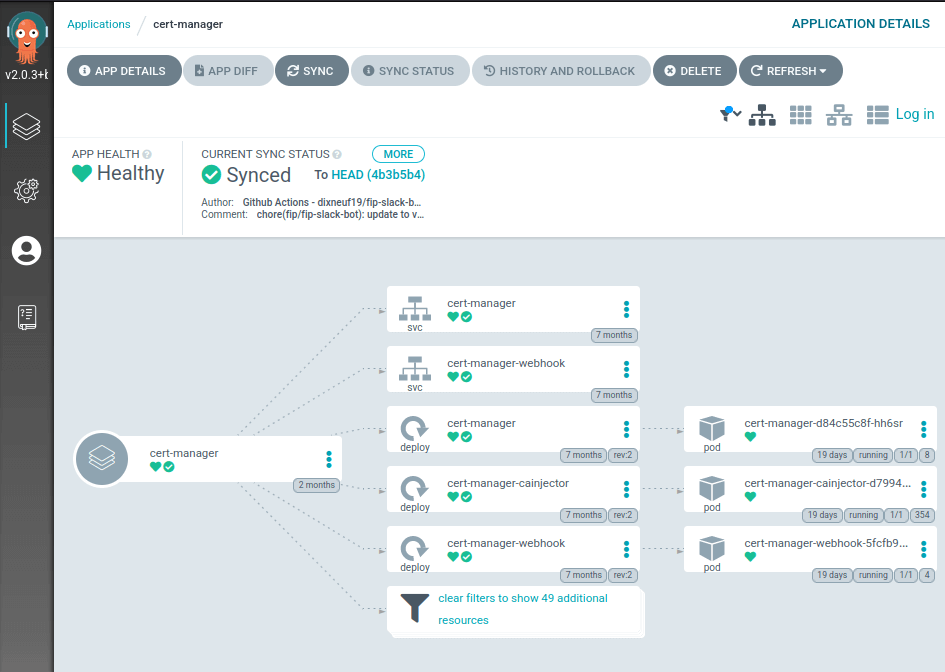
Task: Open the User Info sidebar icon
Action: (x=27, y=251)
